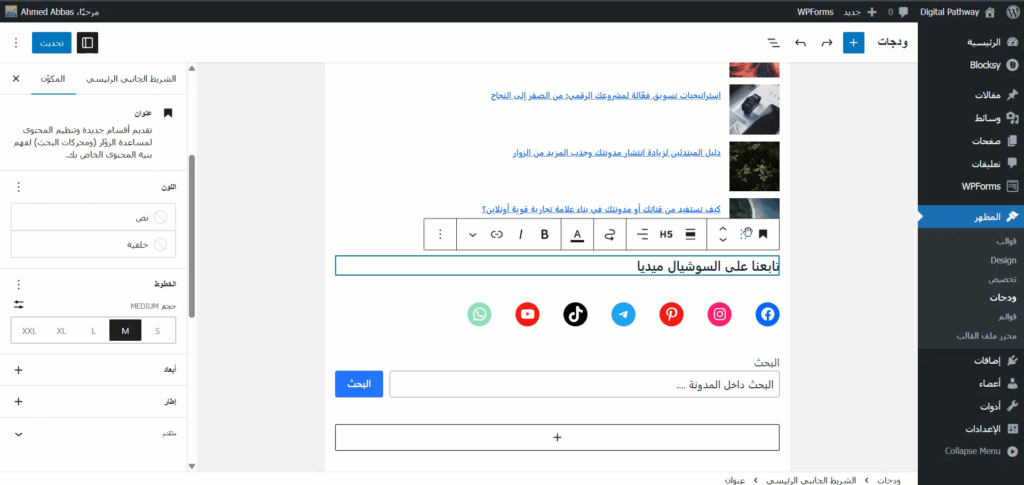Open the block inserter plus button in top bar
The width and height of the screenshot is (1024, 485).
click(853, 43)
